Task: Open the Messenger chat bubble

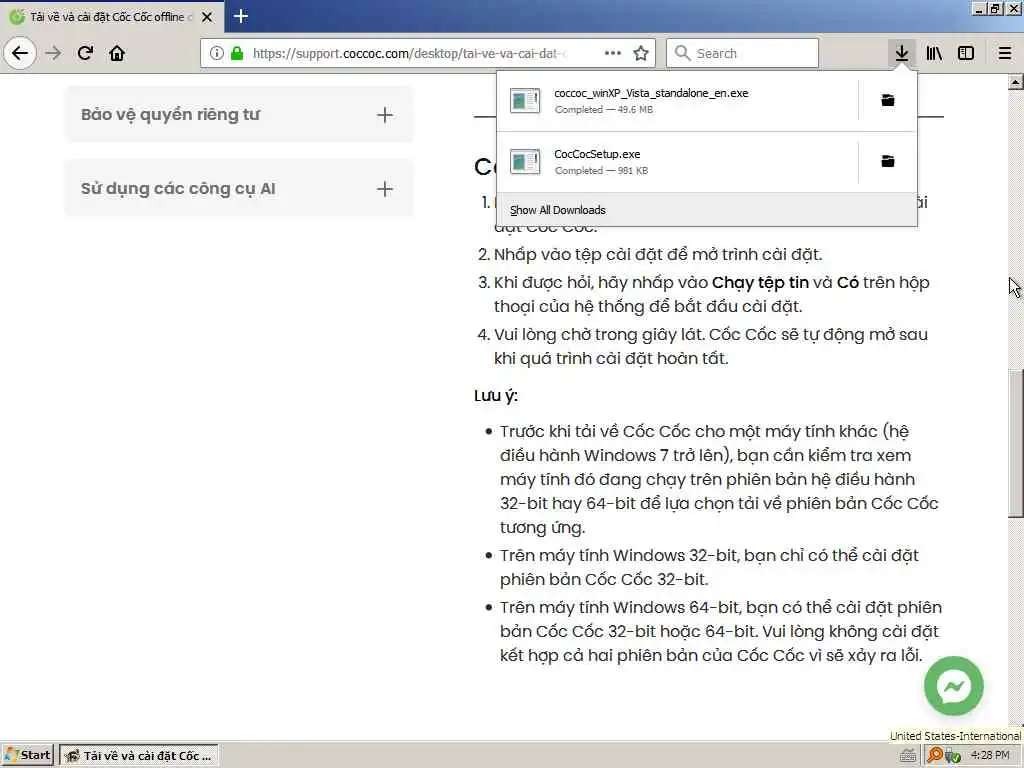Action: click(953, 686)
